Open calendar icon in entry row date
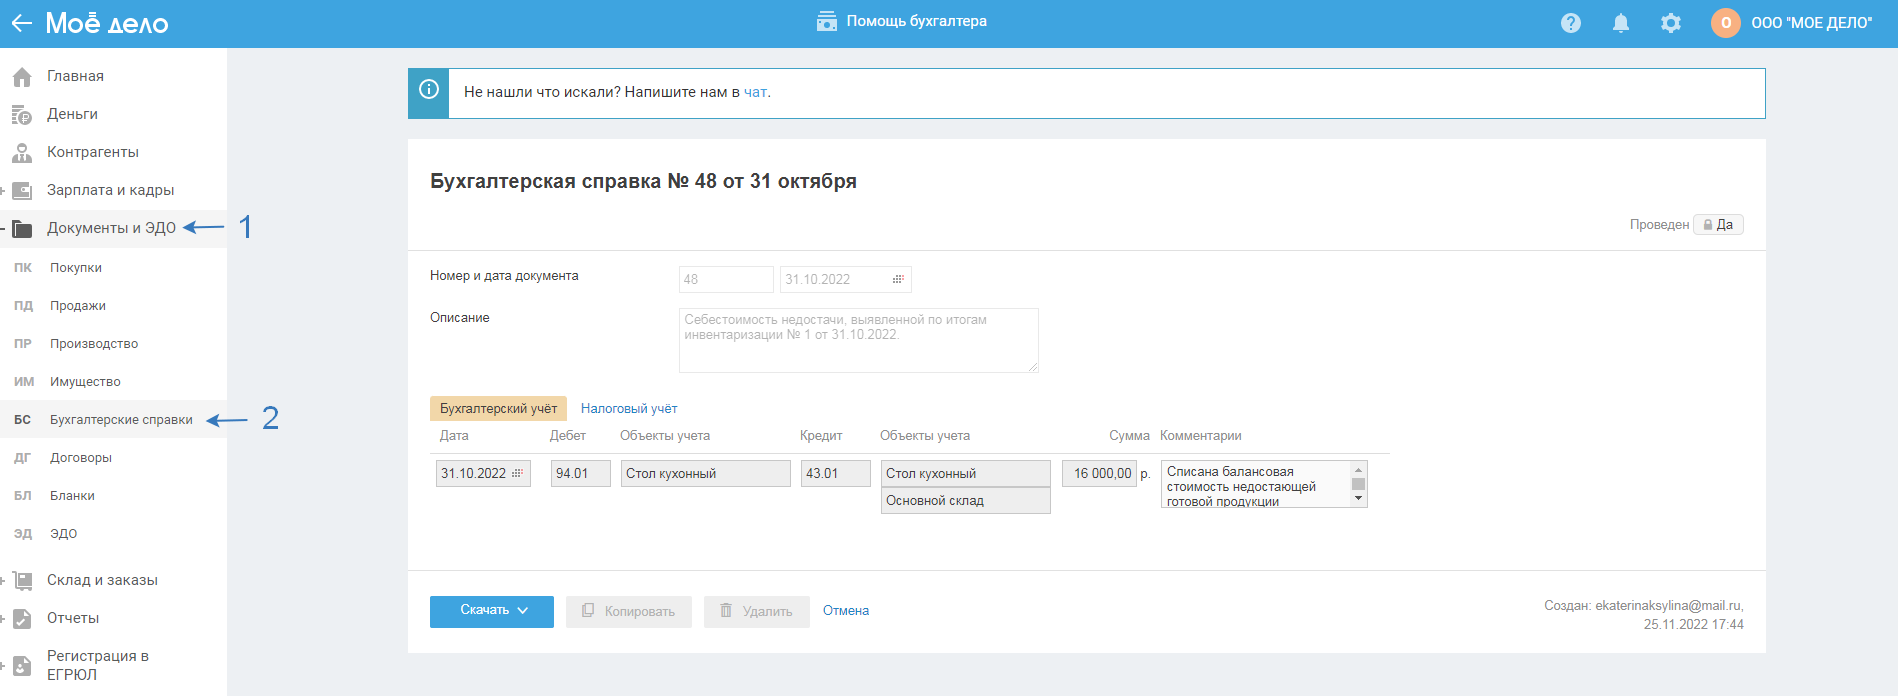The width and height of the screenshot is (1898, 696). point(517,473)
